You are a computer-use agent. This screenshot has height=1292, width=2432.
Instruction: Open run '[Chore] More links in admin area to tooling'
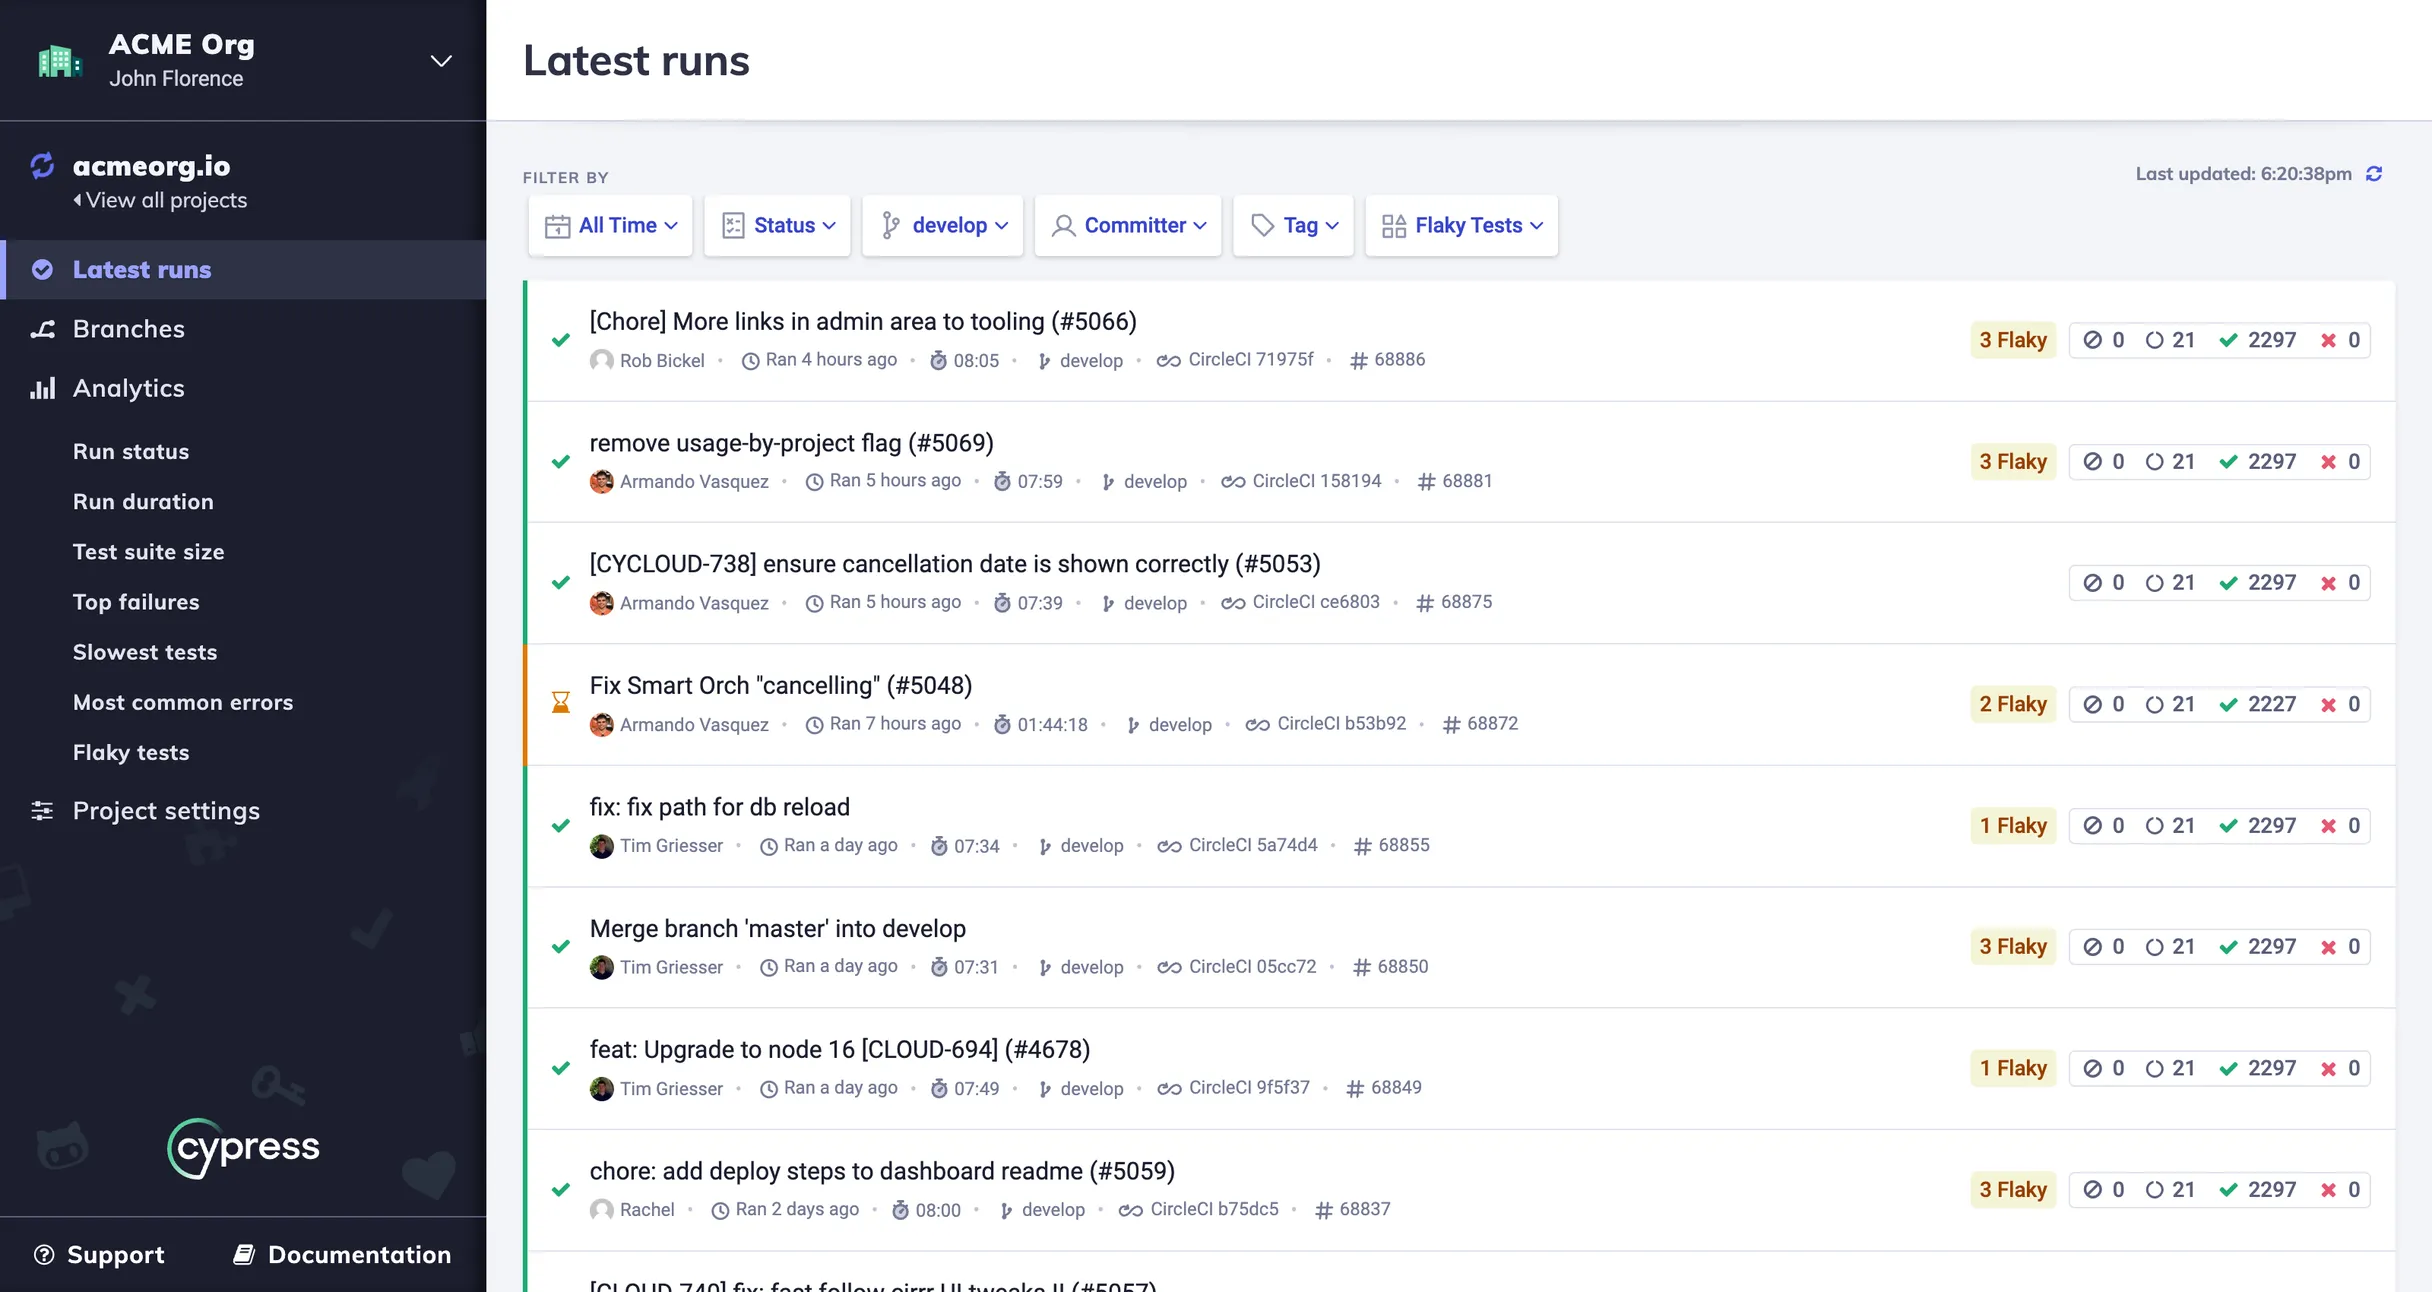863,322
